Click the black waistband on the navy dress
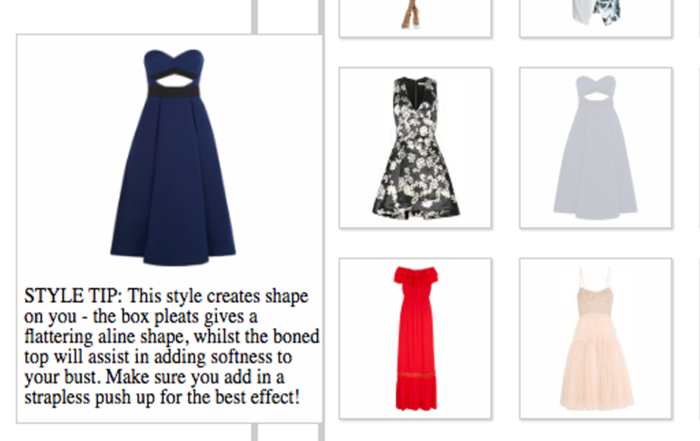Image resolution: width=700 pixels, height=441 pixels. click(x=174, y=92)
